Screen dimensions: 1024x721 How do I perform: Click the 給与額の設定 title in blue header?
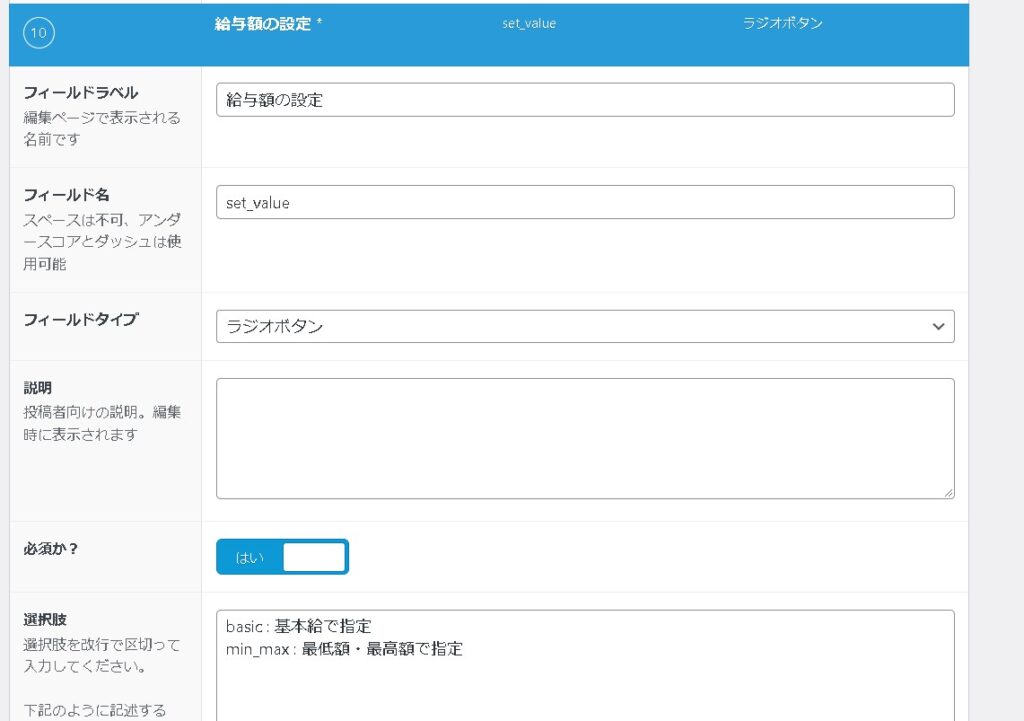tap(262, 23)
